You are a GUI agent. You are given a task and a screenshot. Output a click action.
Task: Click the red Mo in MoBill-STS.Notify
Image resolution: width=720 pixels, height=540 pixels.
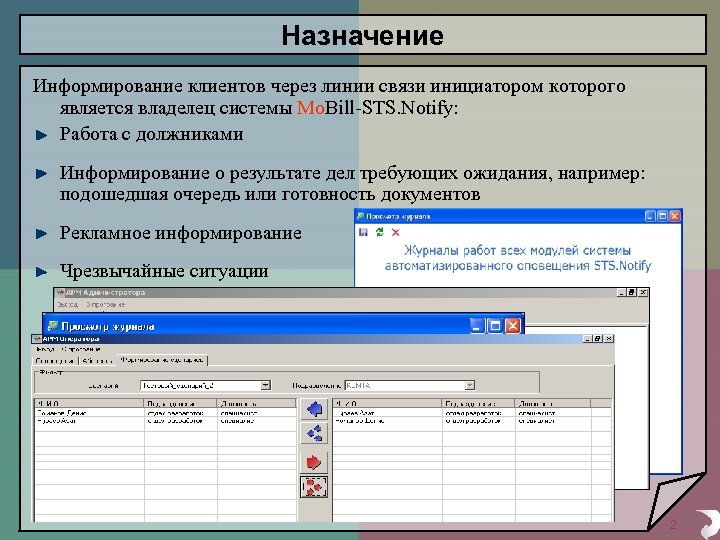click(x=311, y=108)
